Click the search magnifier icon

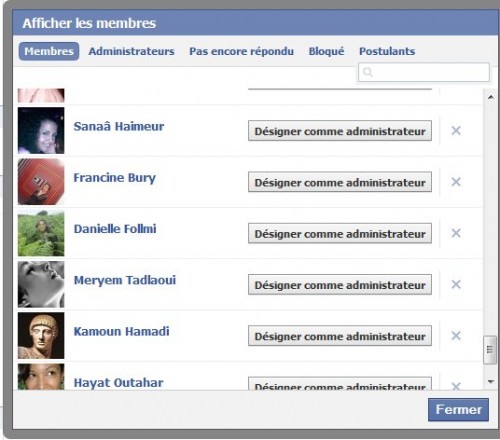tap(368, 72)
